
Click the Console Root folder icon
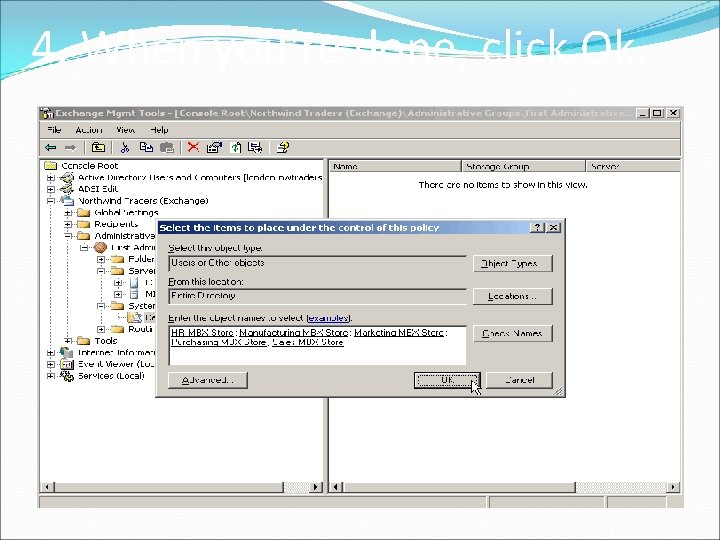point(51,166)
